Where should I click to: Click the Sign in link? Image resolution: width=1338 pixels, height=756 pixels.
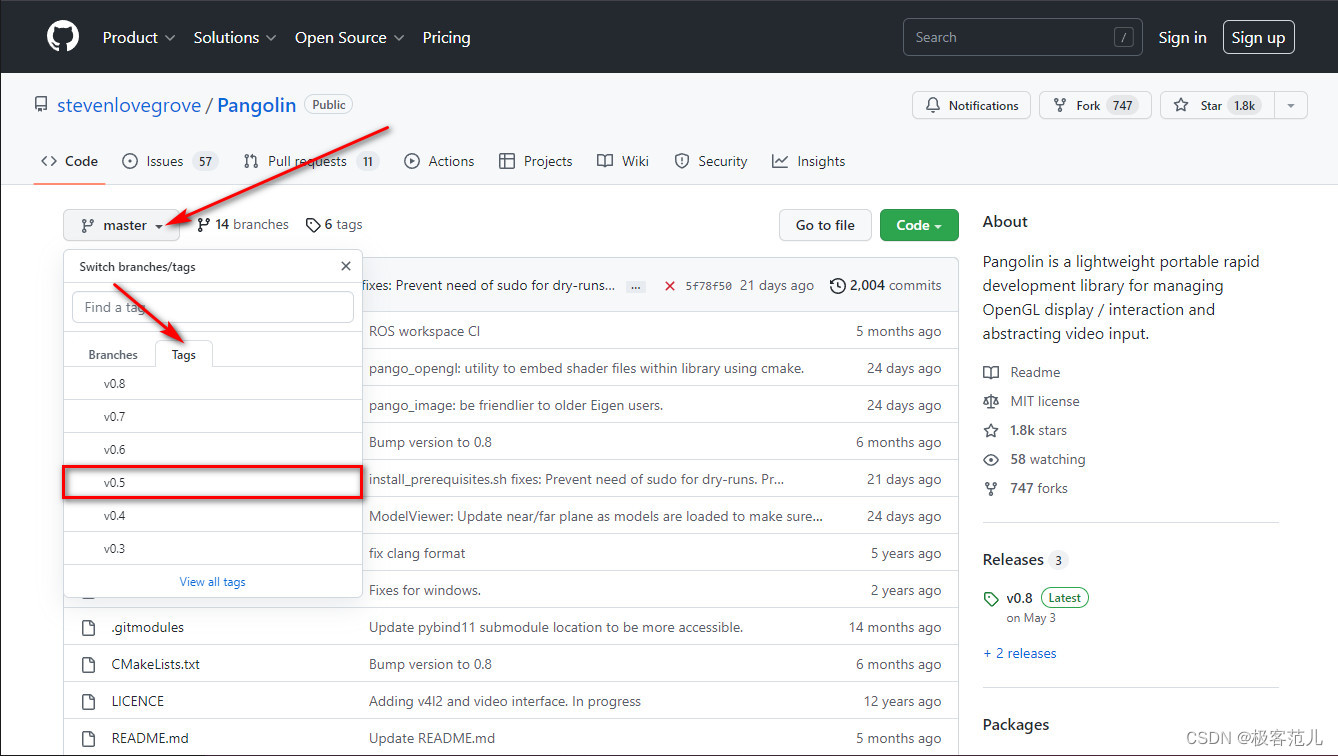point(1182,37)
